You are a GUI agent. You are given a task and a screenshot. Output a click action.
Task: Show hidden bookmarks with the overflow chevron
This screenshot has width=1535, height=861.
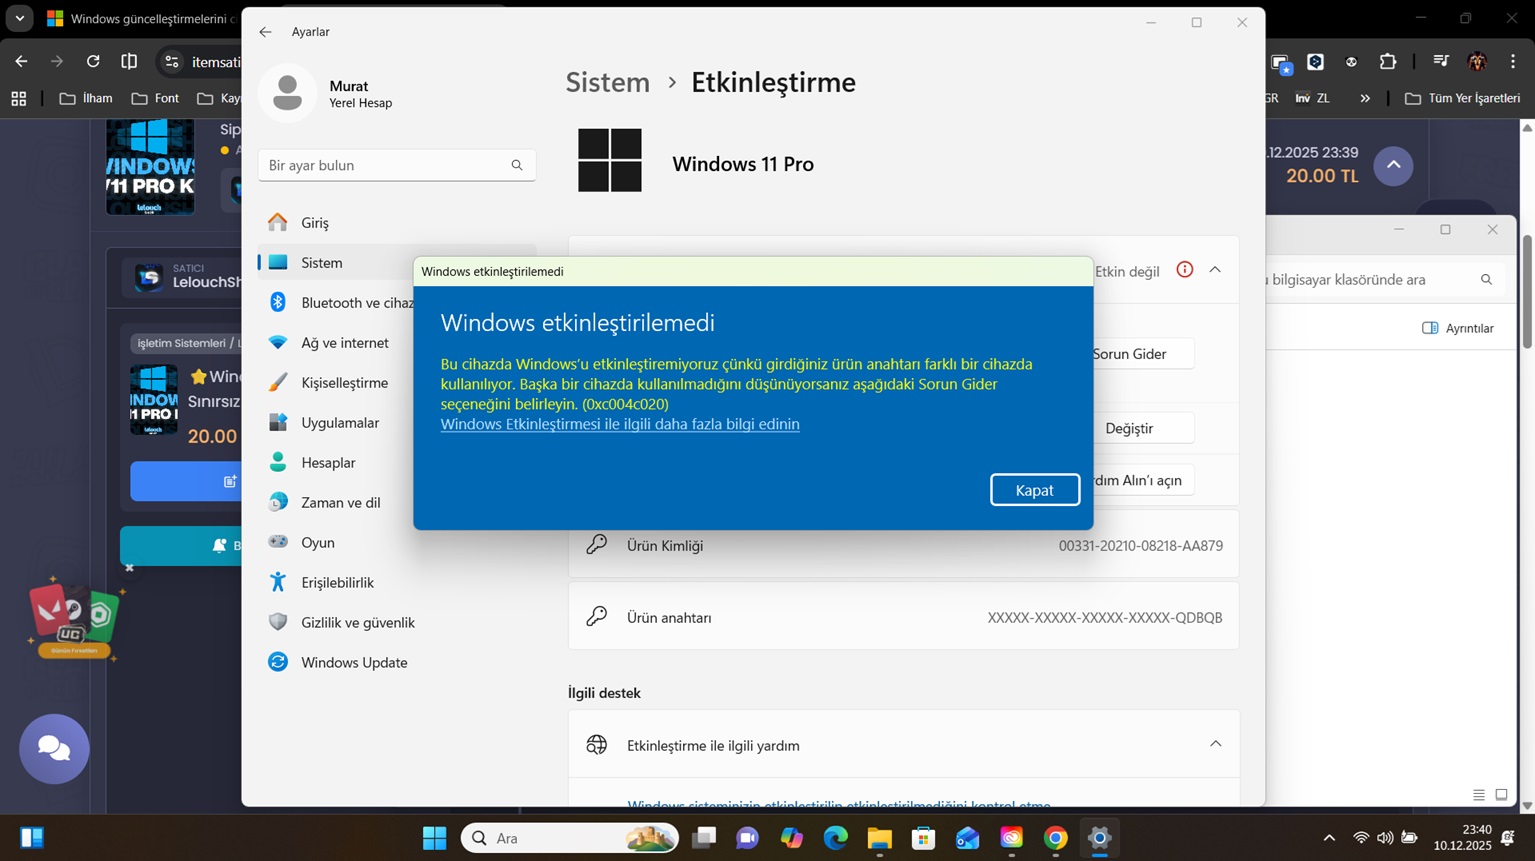coord(1365,98)
